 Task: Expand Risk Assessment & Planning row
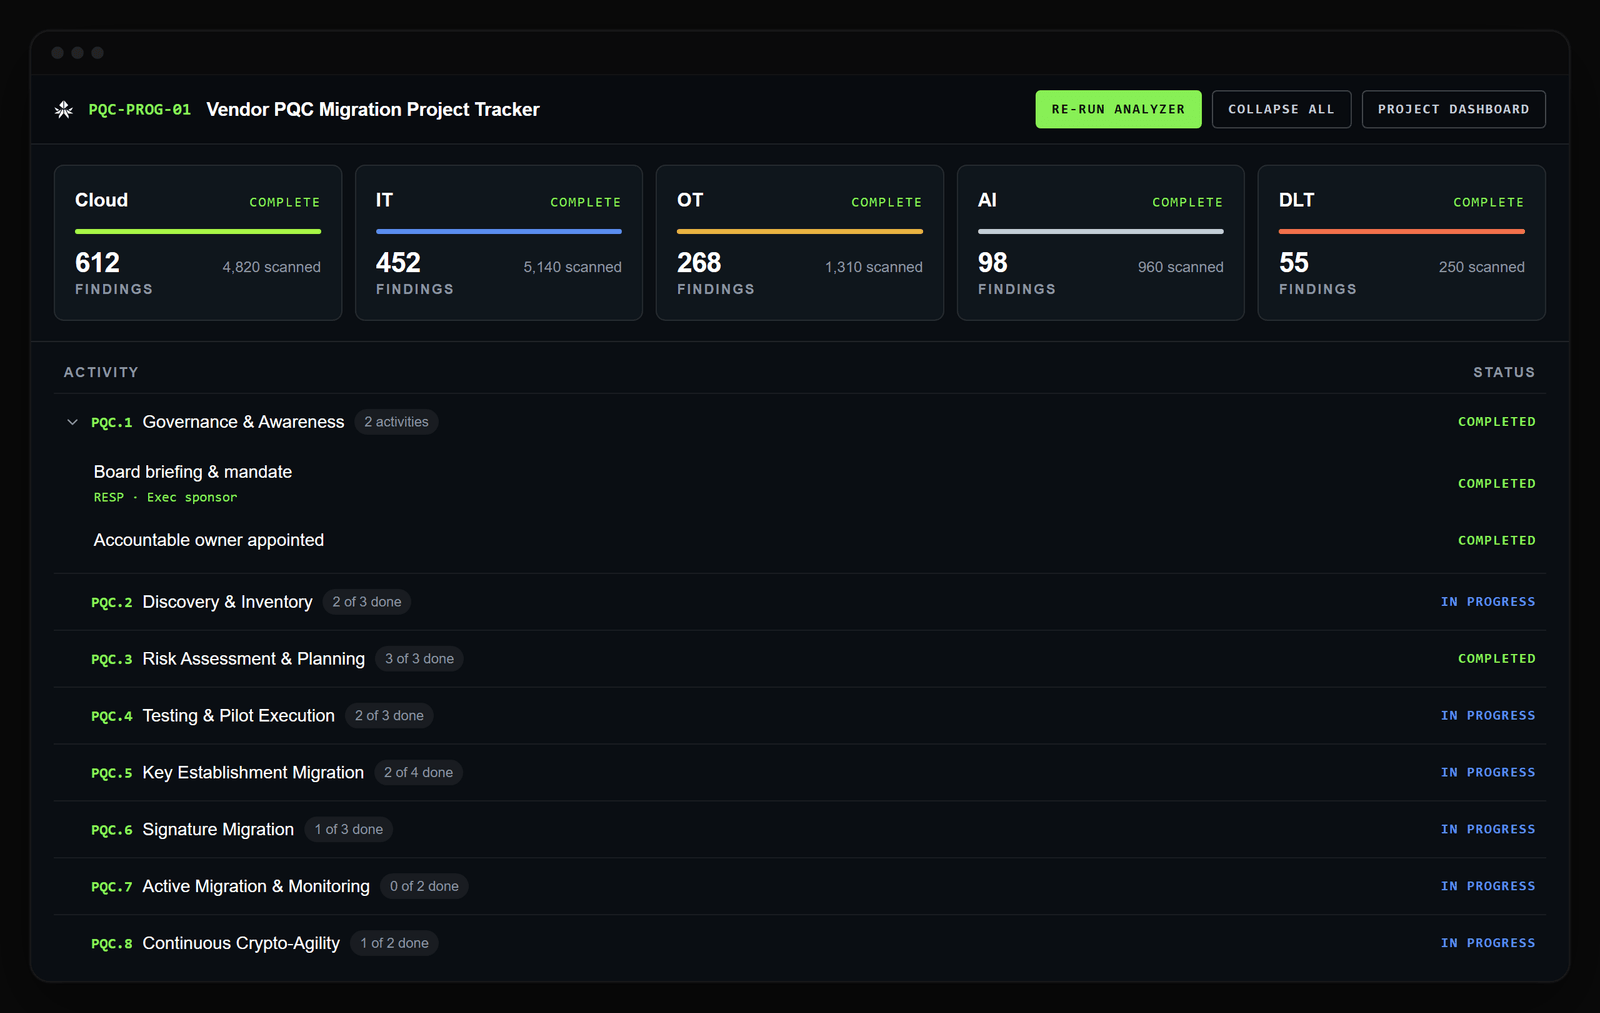pos(800,659)
